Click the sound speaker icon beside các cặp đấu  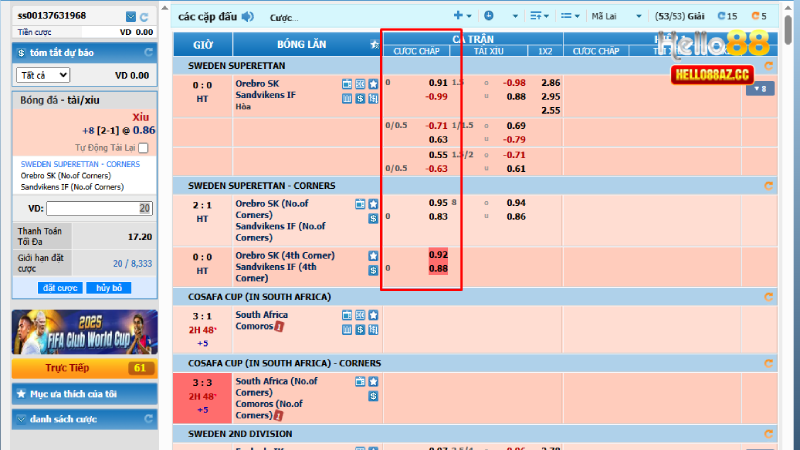(248, 17)
